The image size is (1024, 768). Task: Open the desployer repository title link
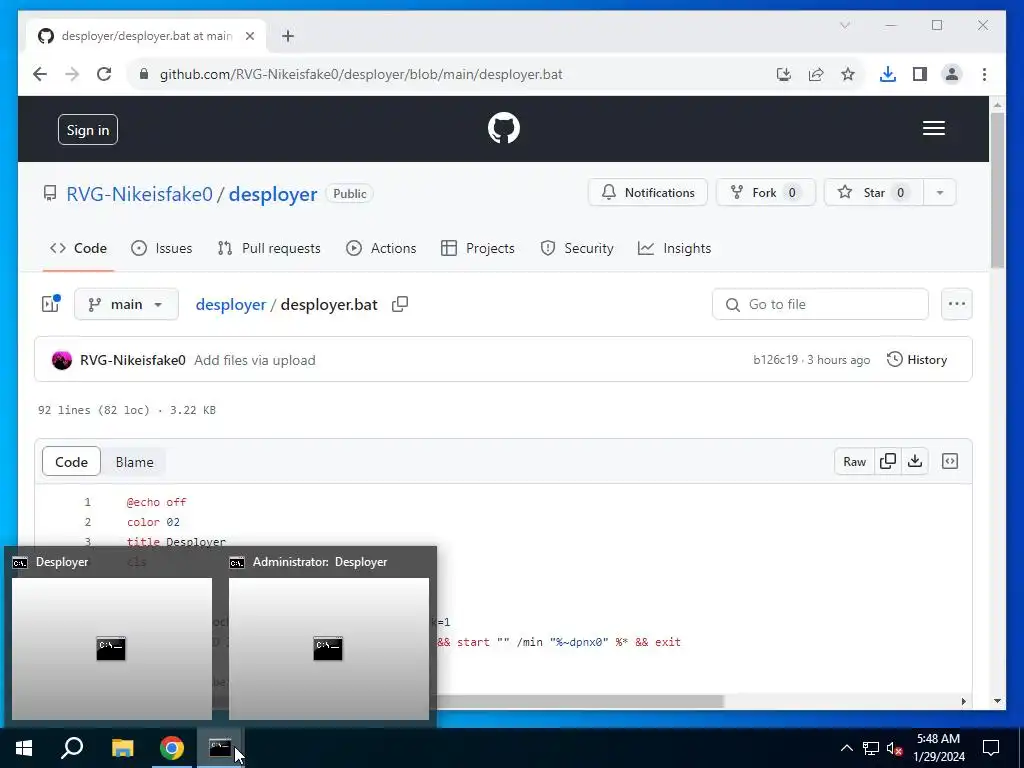click(x=273, y=194)
